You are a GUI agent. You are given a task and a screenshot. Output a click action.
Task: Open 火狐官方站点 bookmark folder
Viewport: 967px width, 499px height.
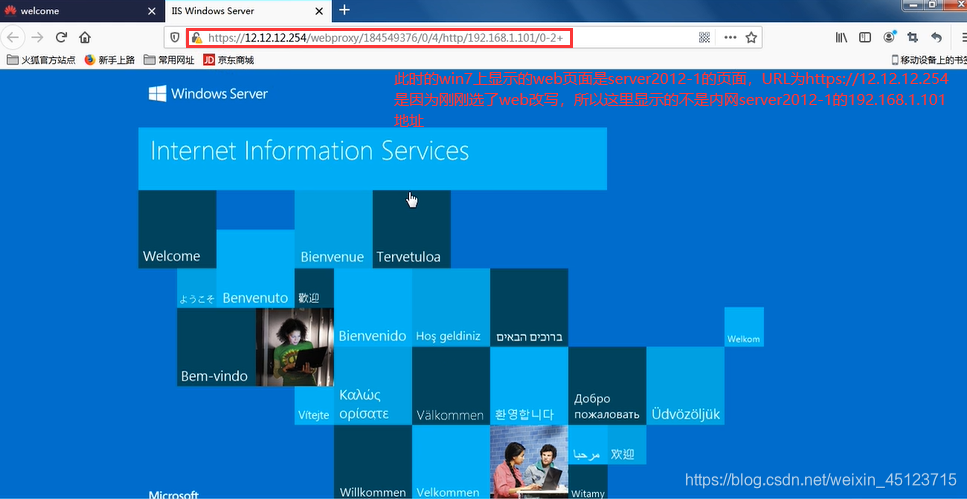(x=41, y=60)
